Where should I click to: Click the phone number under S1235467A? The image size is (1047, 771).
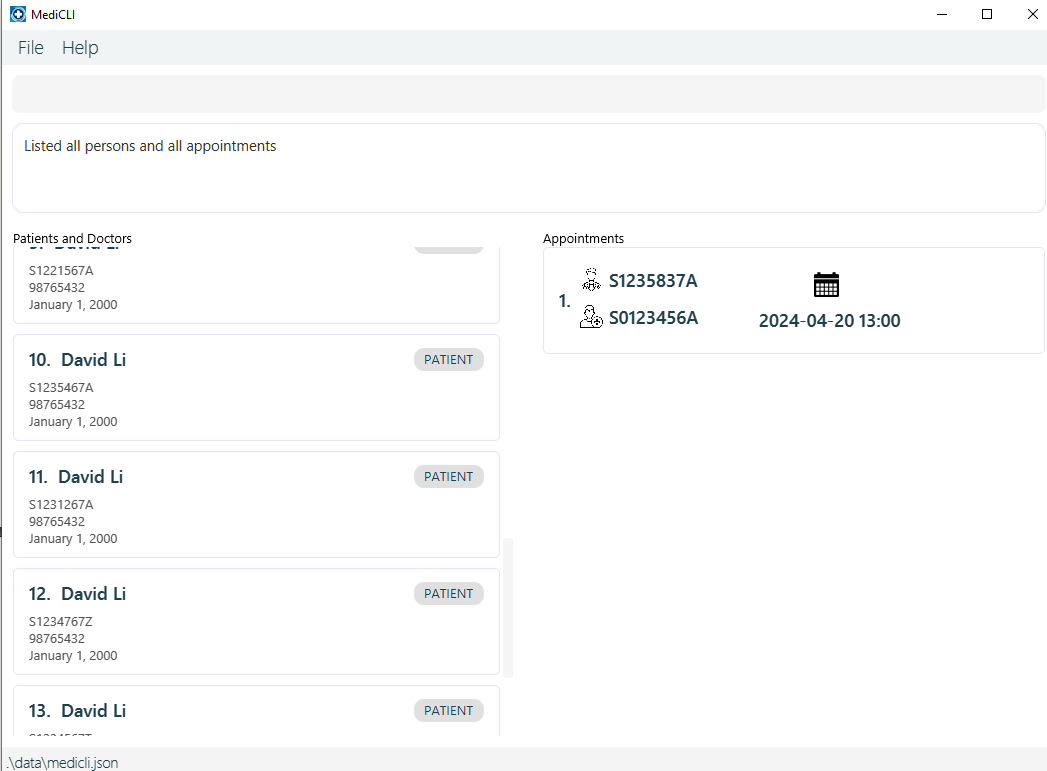click(x=57, y=405)
